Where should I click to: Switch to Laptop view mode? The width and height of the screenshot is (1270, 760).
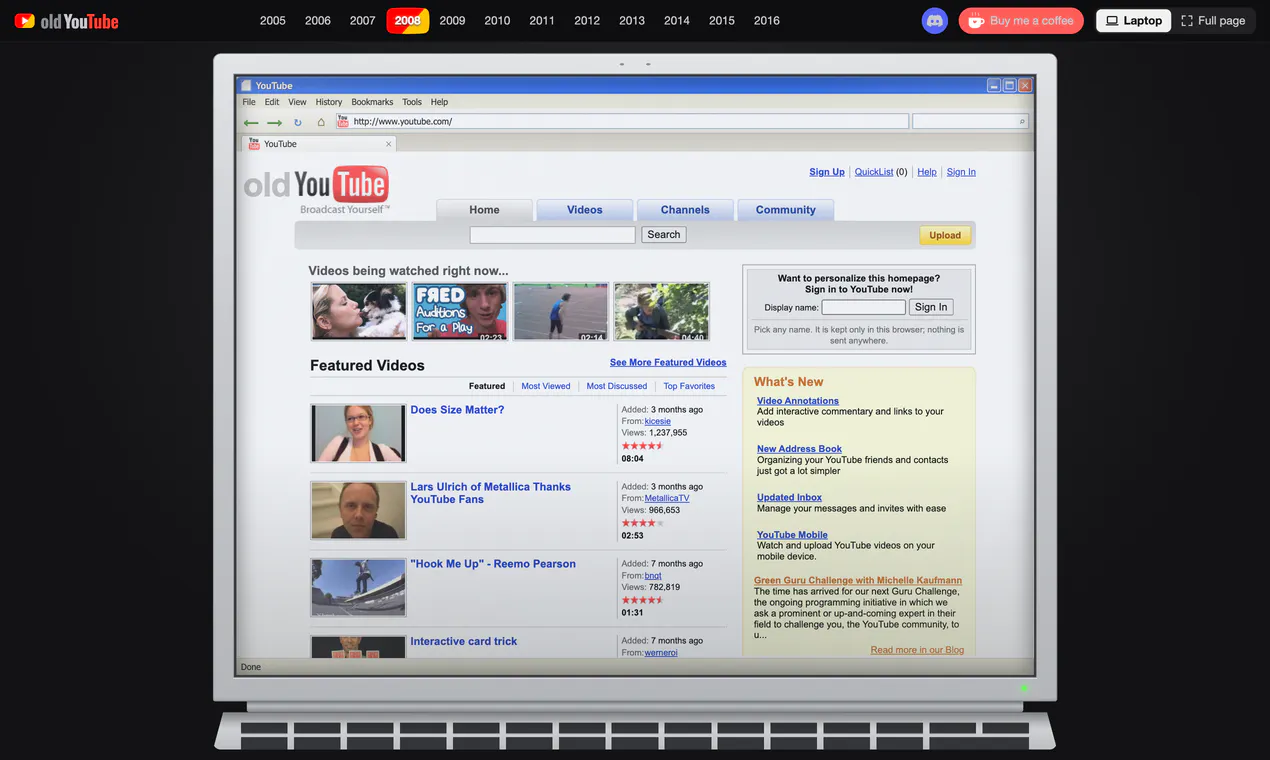tap(1133, 21)
